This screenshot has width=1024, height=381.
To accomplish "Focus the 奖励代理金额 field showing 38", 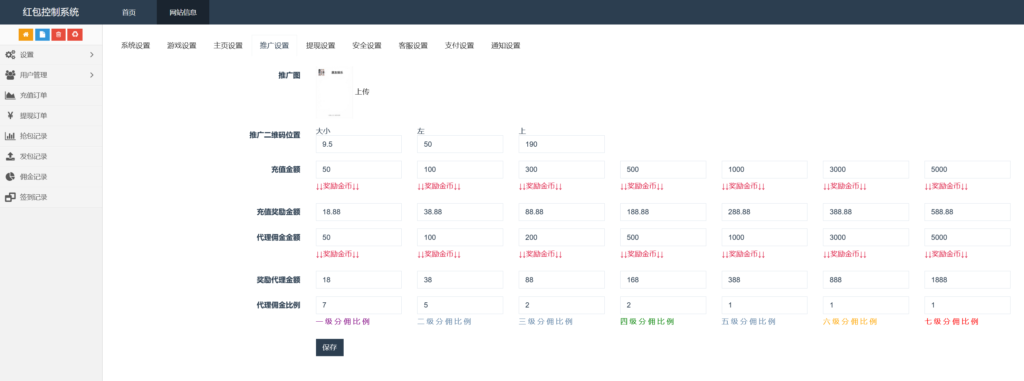I will (460, 280).
